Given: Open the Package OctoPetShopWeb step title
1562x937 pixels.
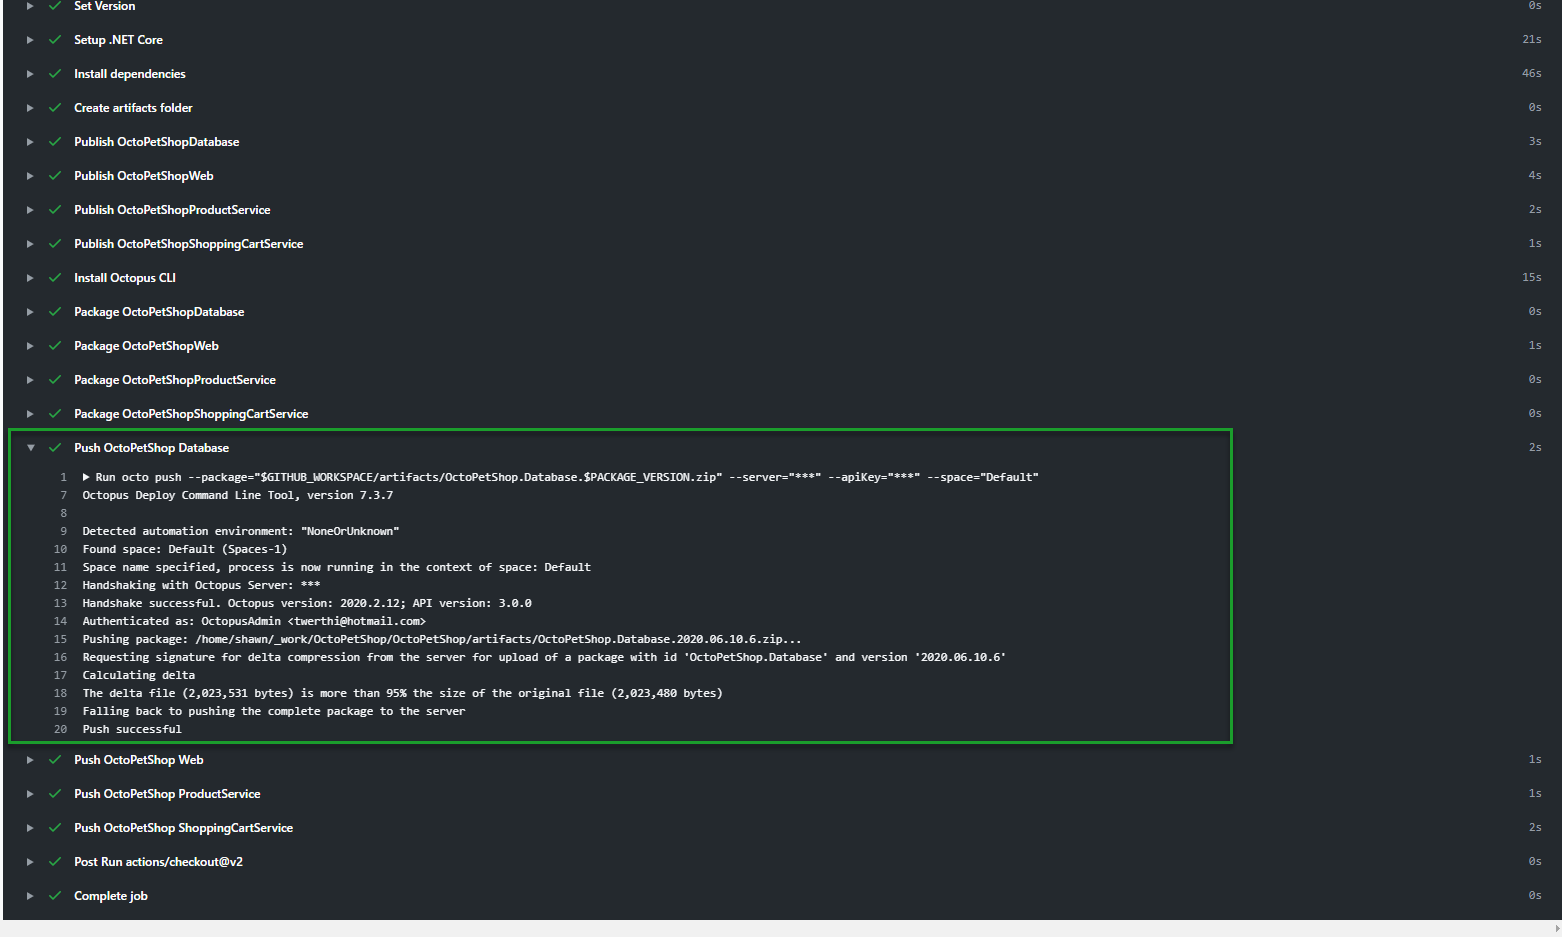Looking at the screenshot, I should (146, 346).
